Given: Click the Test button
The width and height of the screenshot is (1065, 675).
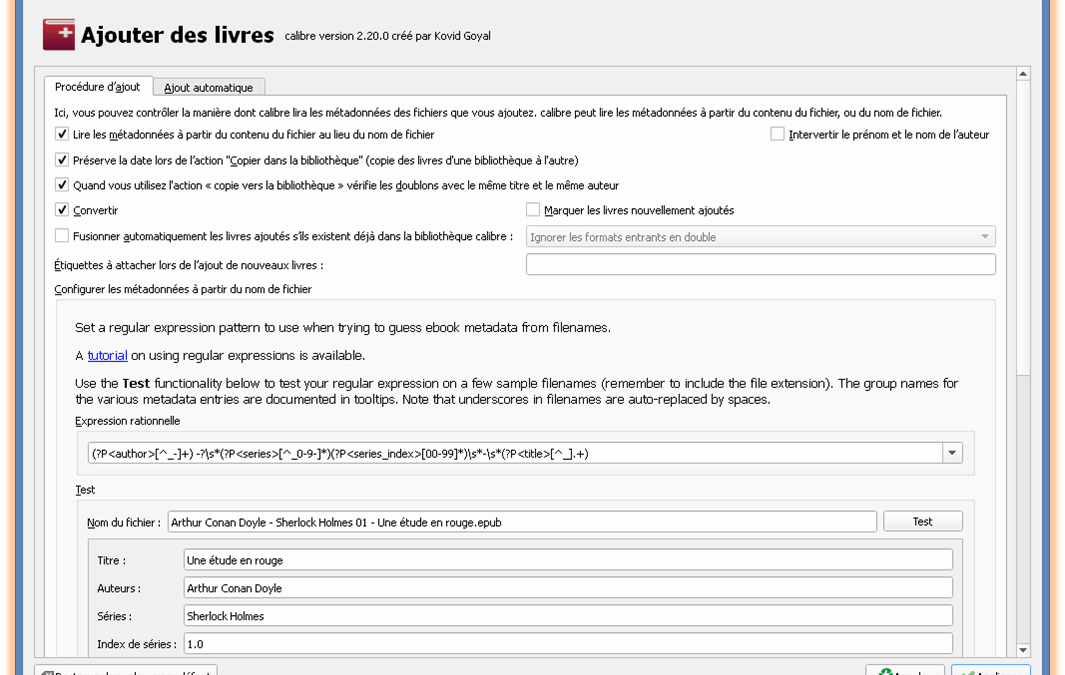Looking at the screenshot, I should (922, 522).
